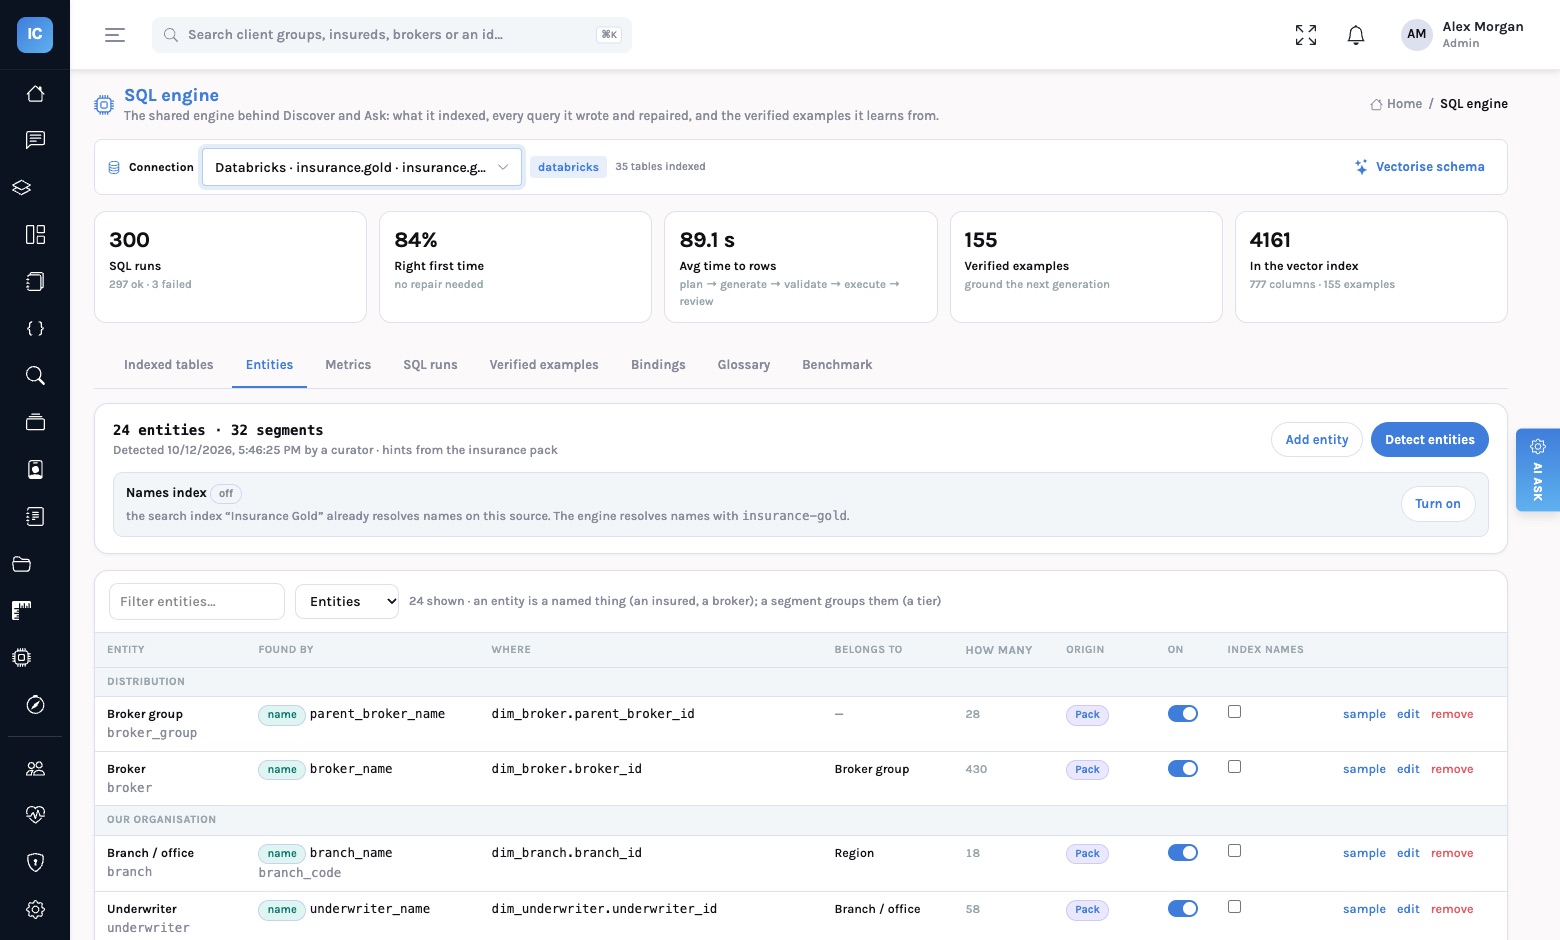1560x940 pixels.
Task: Disable the Broker group entity switch
Action: (x=1183, y=714)
